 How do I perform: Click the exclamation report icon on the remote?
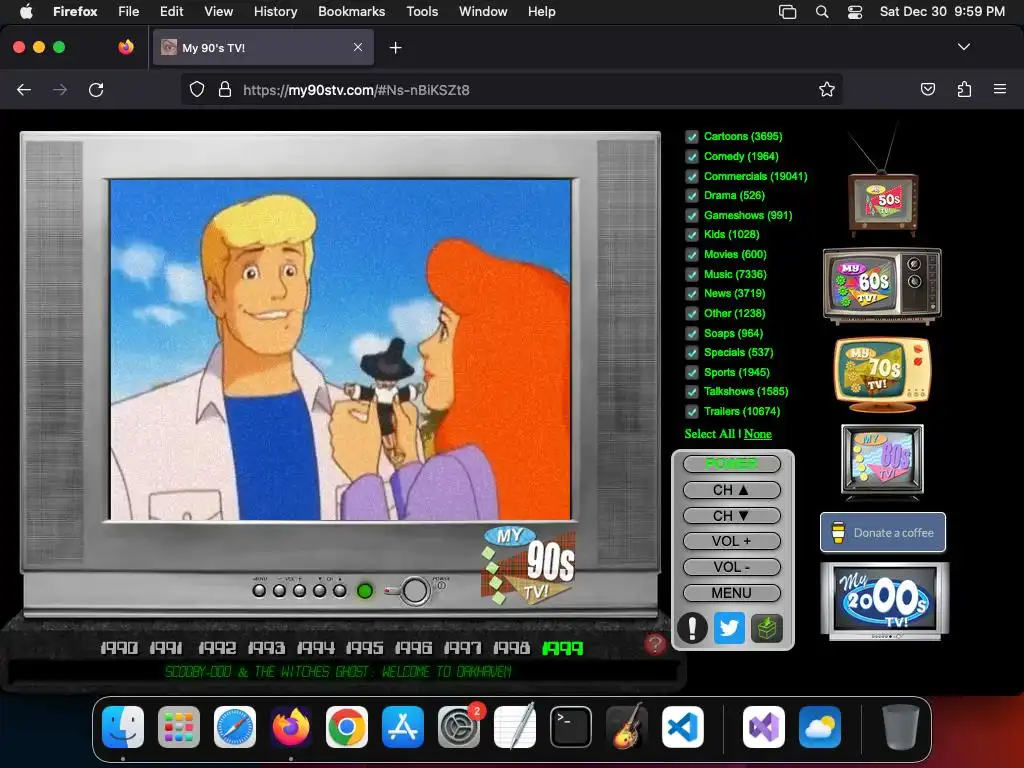coord(692,628)
